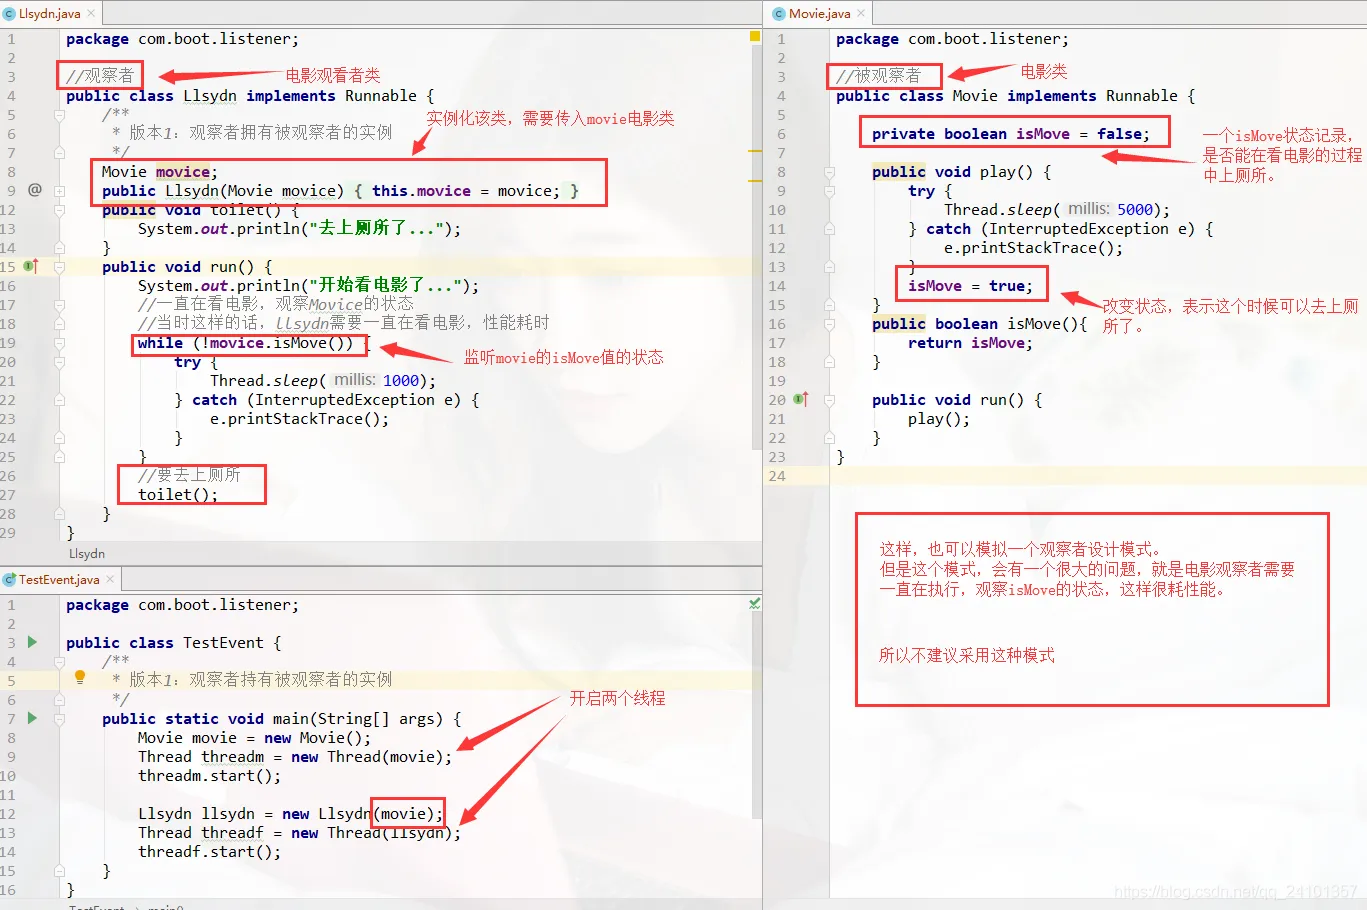Click 'threadm.start();' in TestEvent.java
This screenshot has height=910, width=1367.
209,775
